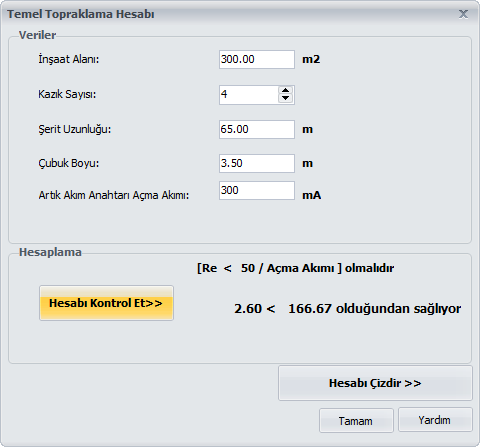
Task: Focus the Artık Akım Anahtarı Açma Akımı field
Action: coord(257,191)
